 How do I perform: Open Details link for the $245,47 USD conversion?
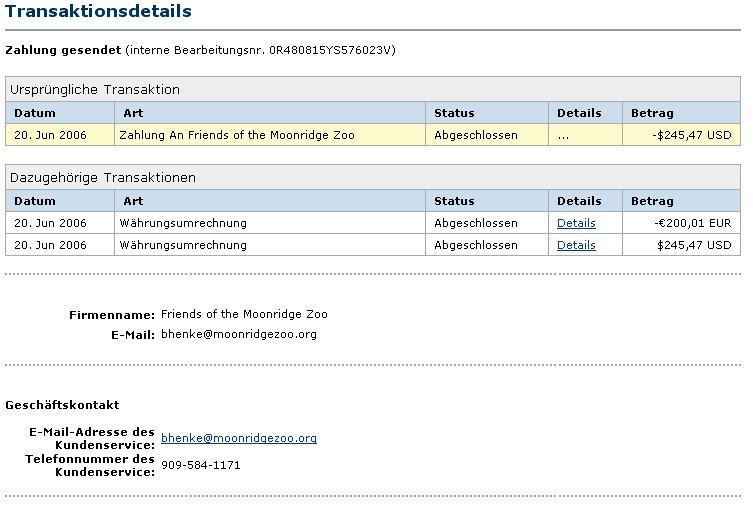point(576,245)
